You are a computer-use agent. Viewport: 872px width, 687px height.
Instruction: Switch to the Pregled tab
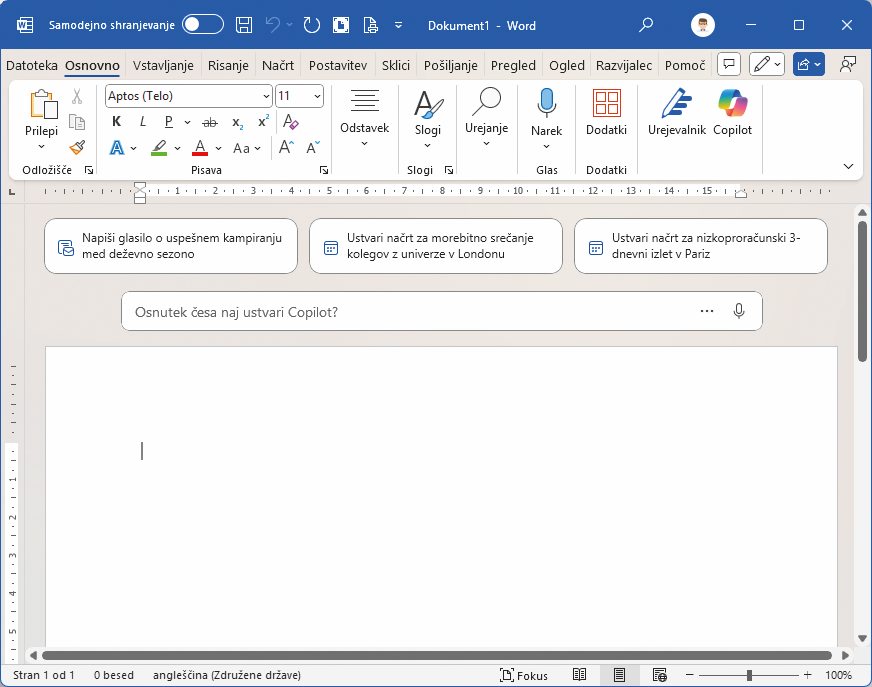pyautogui.click(x=513, y=65)
